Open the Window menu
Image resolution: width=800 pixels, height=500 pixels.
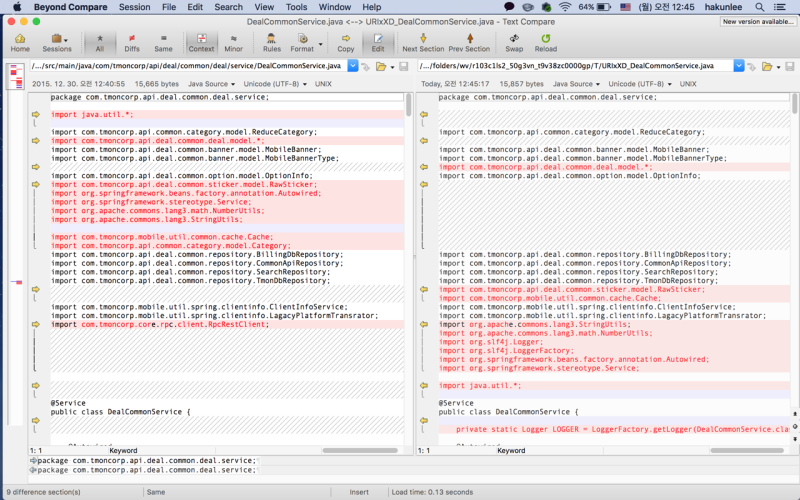pos(335,7)
